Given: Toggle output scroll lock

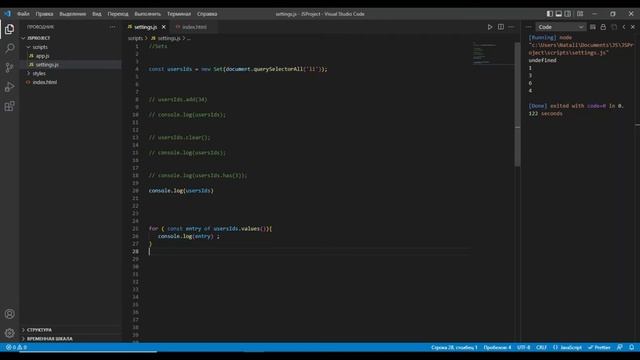Looking at the screenshot, I should 603,27.
